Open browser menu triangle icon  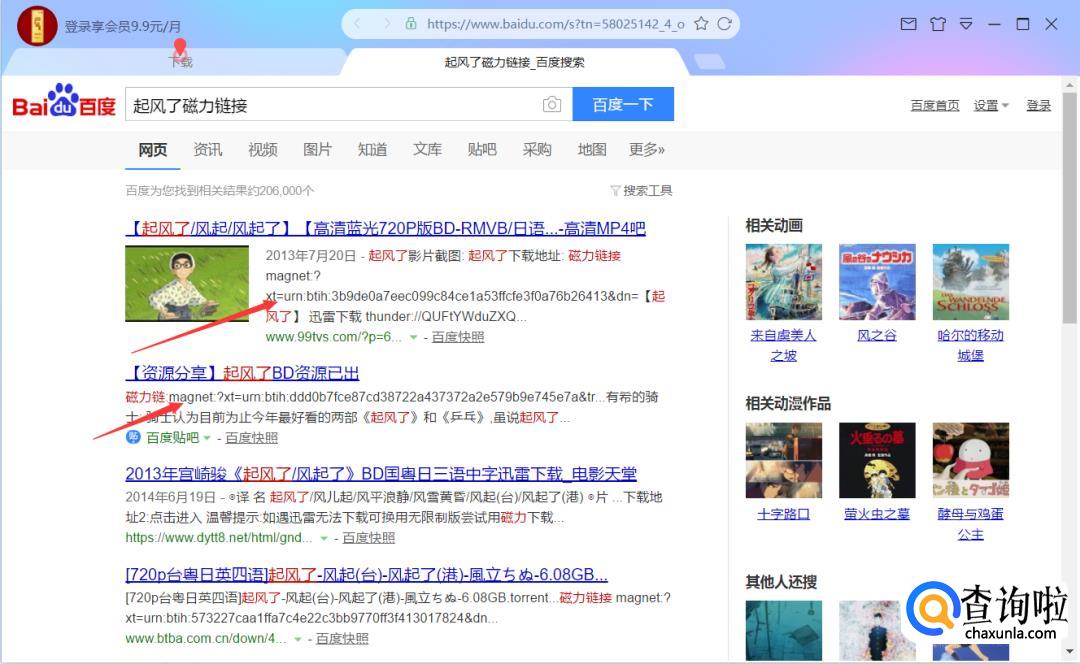pos(966,24)
